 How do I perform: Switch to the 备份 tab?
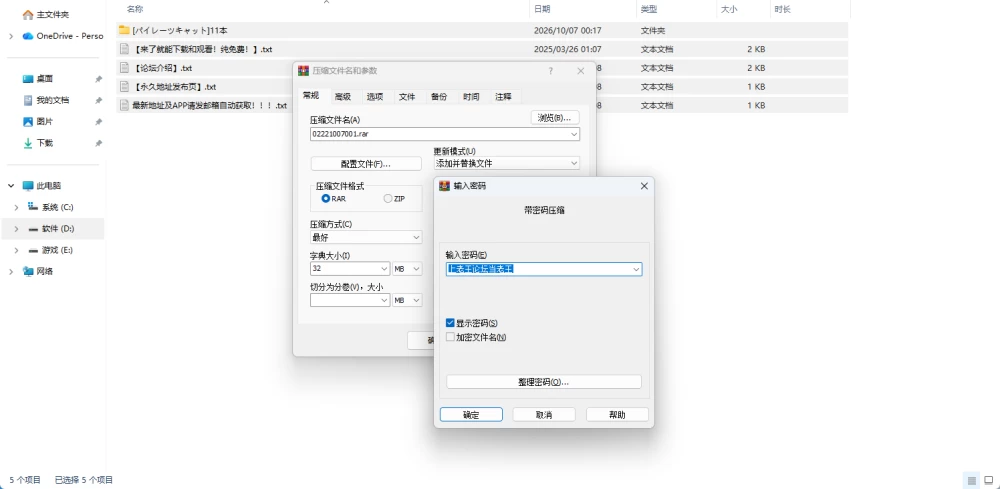coord(439,97)
